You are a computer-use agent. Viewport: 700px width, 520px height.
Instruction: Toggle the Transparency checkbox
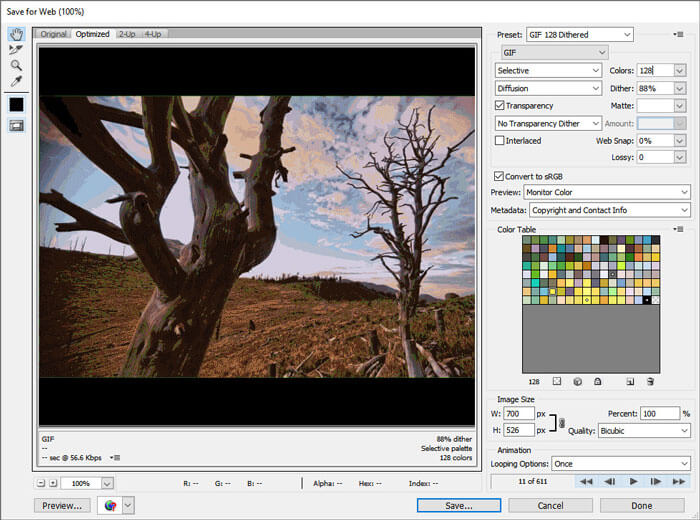click(500, 105)
